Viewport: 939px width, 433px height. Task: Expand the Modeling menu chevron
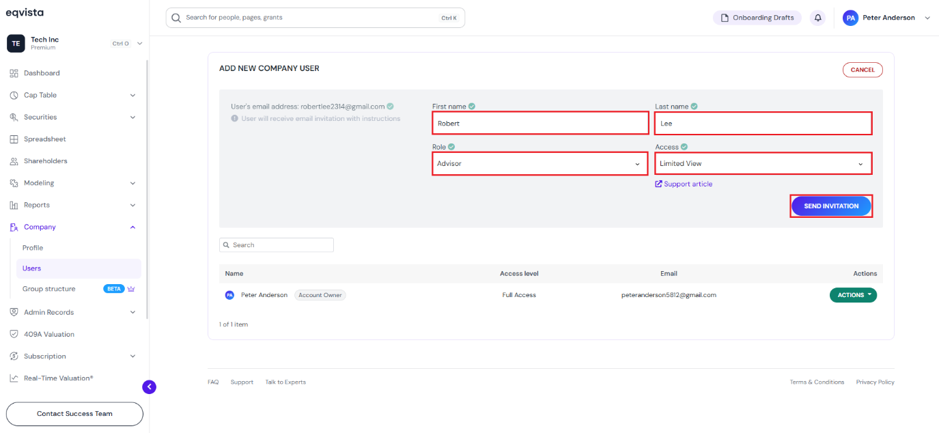pyautogui.click(x=133, y=183)
